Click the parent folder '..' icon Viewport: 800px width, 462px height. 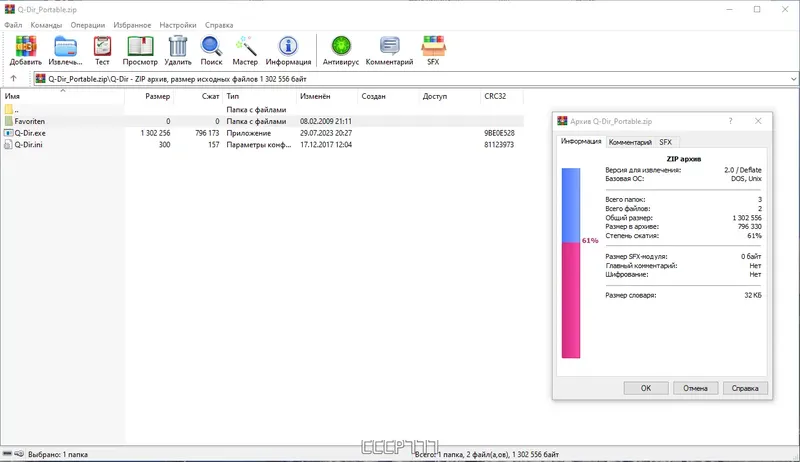(x=9, y=110)
